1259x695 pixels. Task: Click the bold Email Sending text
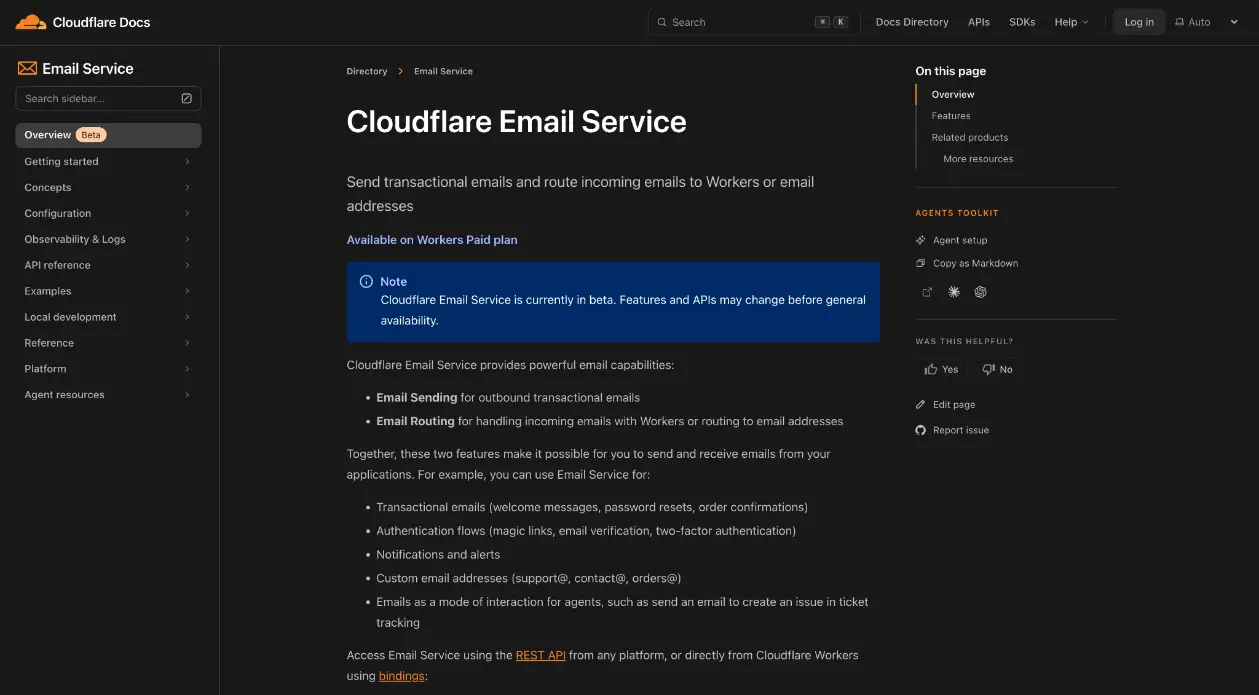point(417,397)
